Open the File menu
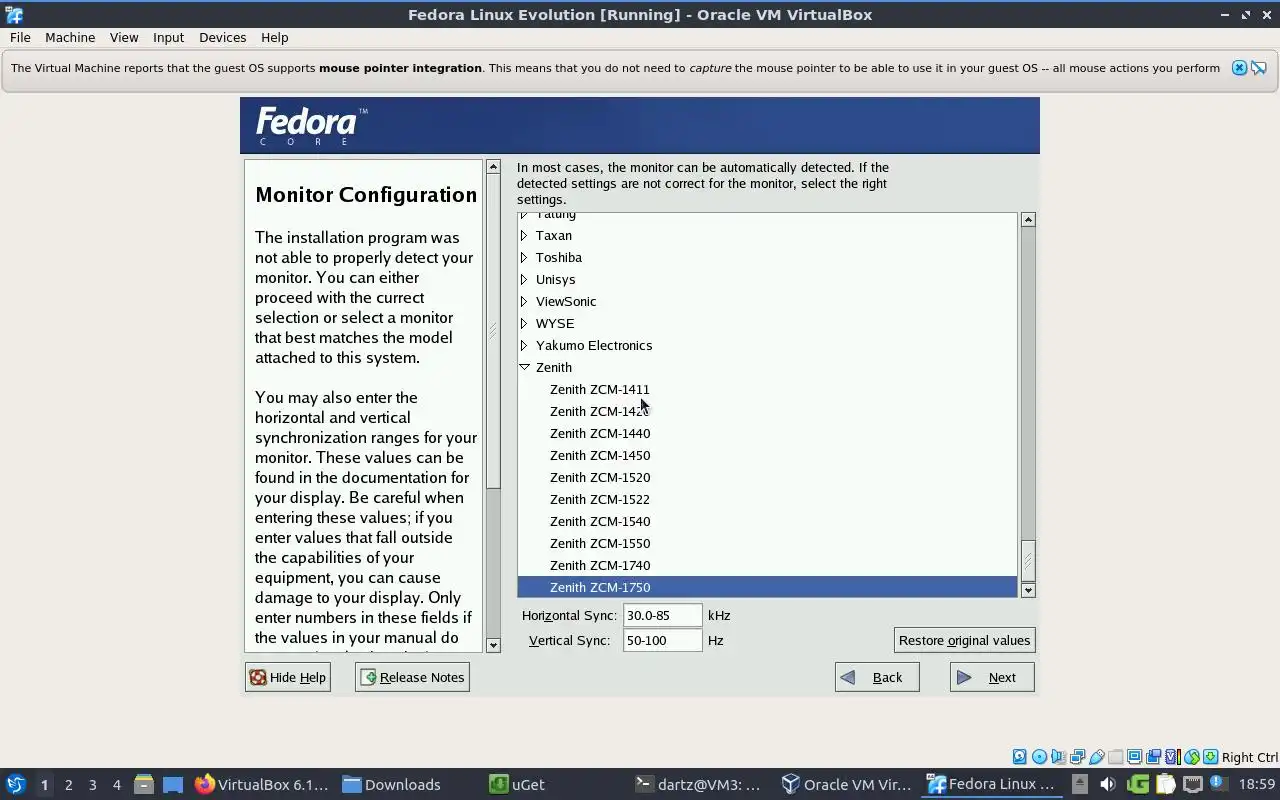The width and height of the screenshot is (1280, 800). [20, 37]
